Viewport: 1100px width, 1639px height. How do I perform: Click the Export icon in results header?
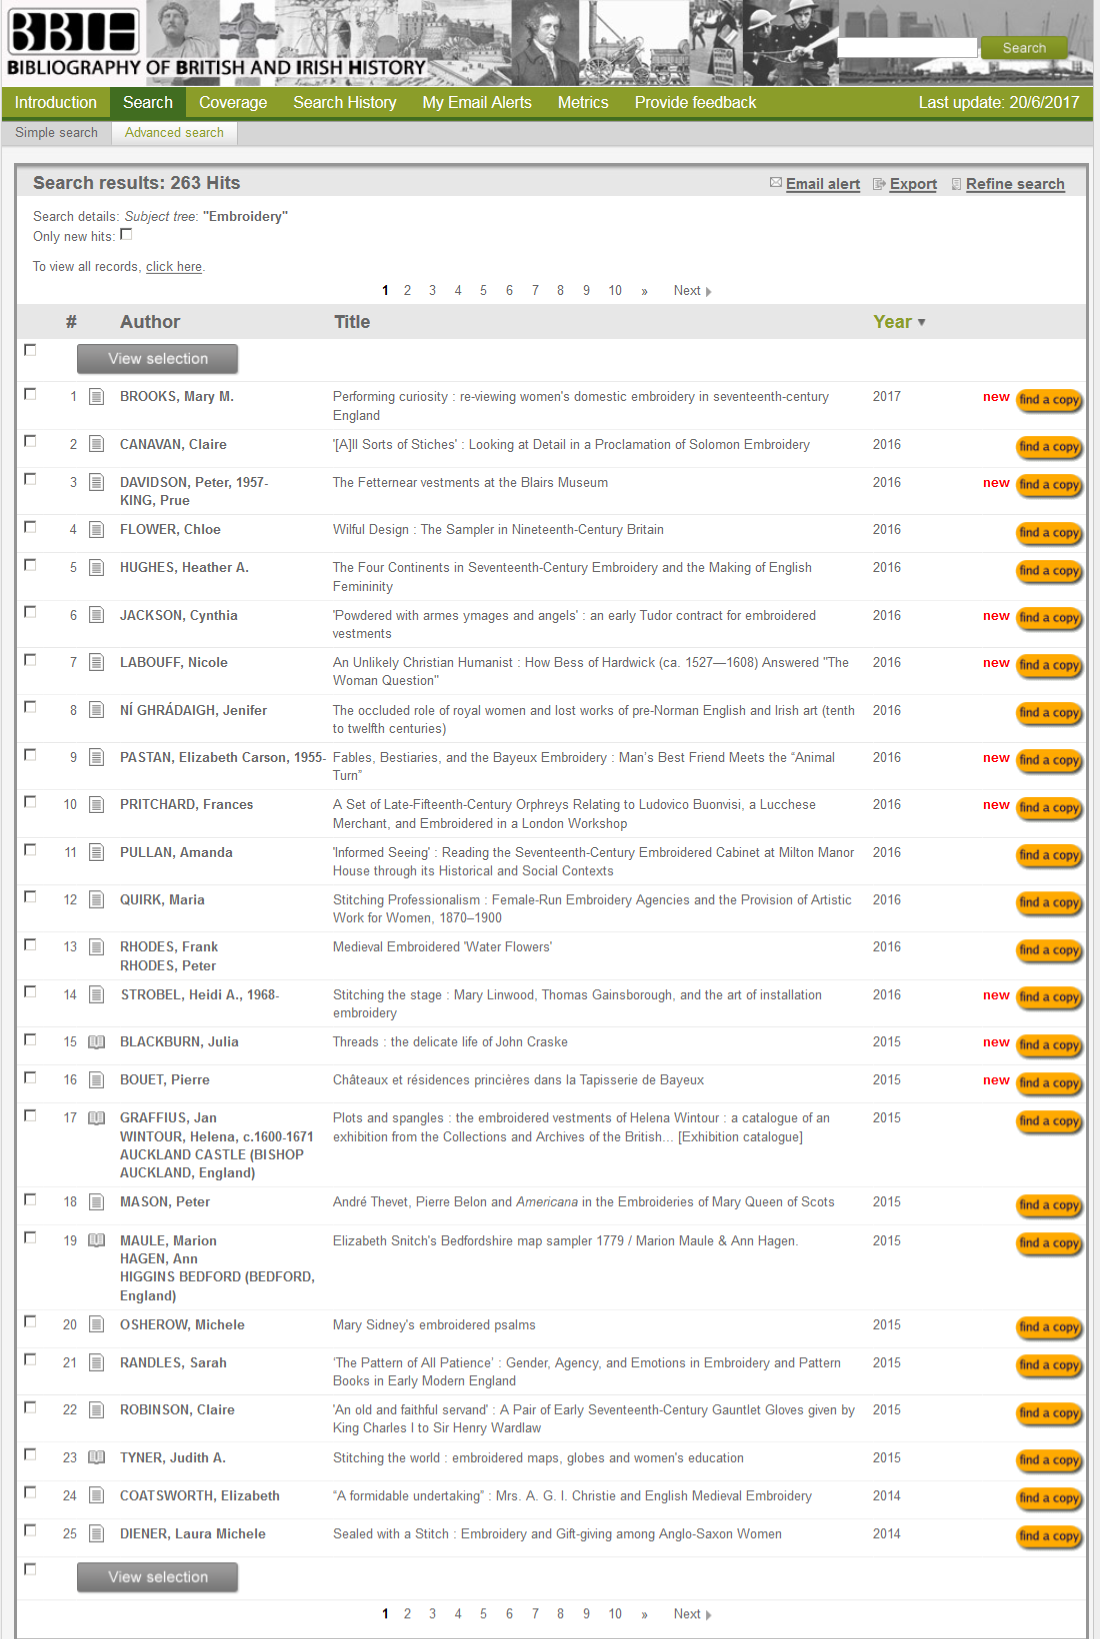[879, 184]
